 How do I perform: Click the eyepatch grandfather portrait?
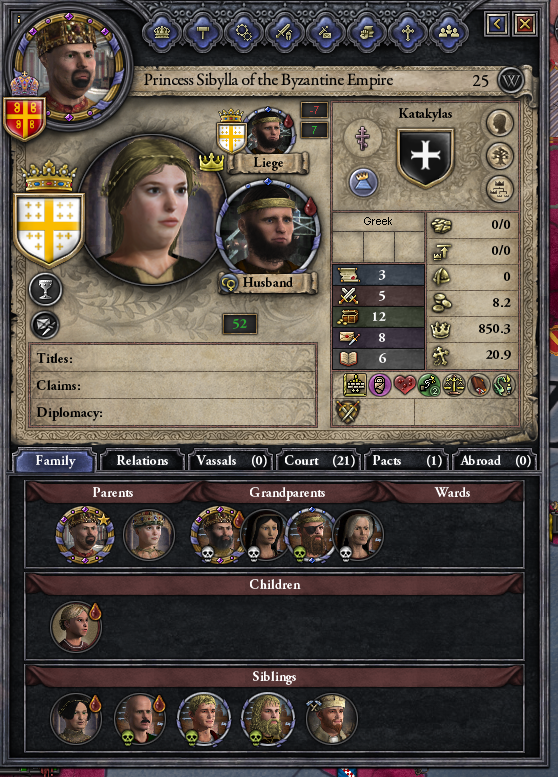coord(310,535)
